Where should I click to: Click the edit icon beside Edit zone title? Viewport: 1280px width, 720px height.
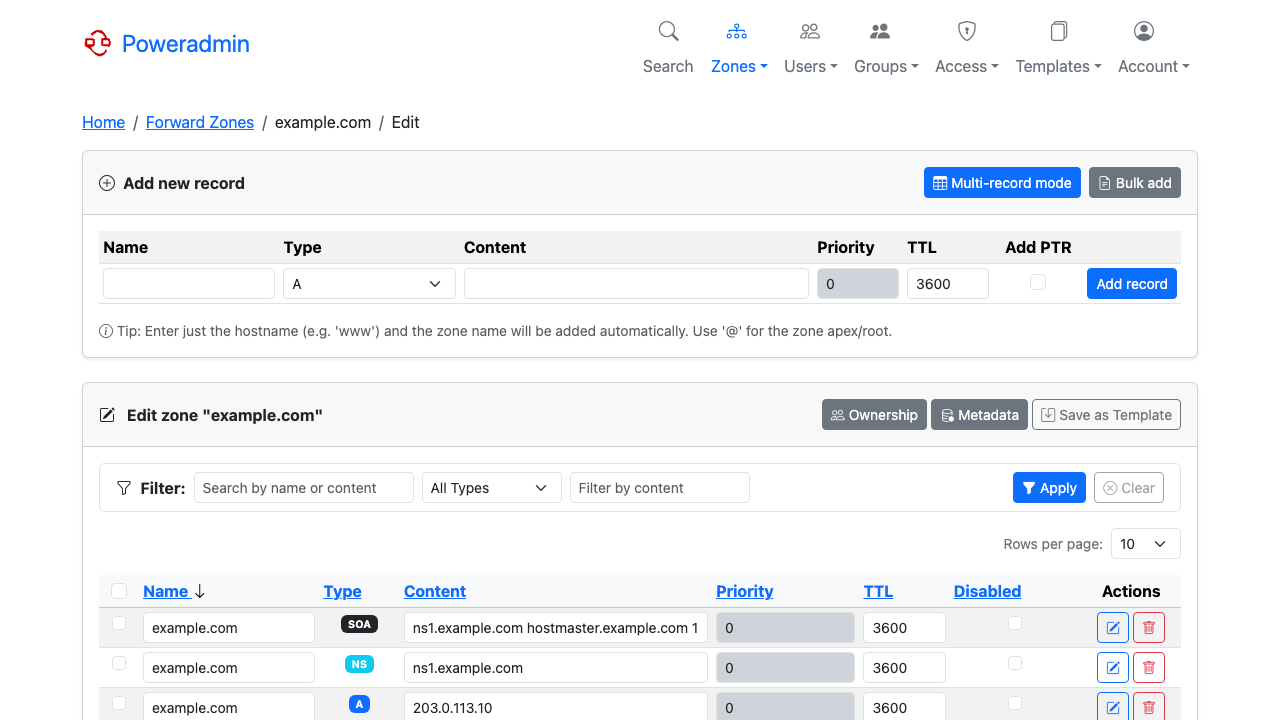point(107,415)
